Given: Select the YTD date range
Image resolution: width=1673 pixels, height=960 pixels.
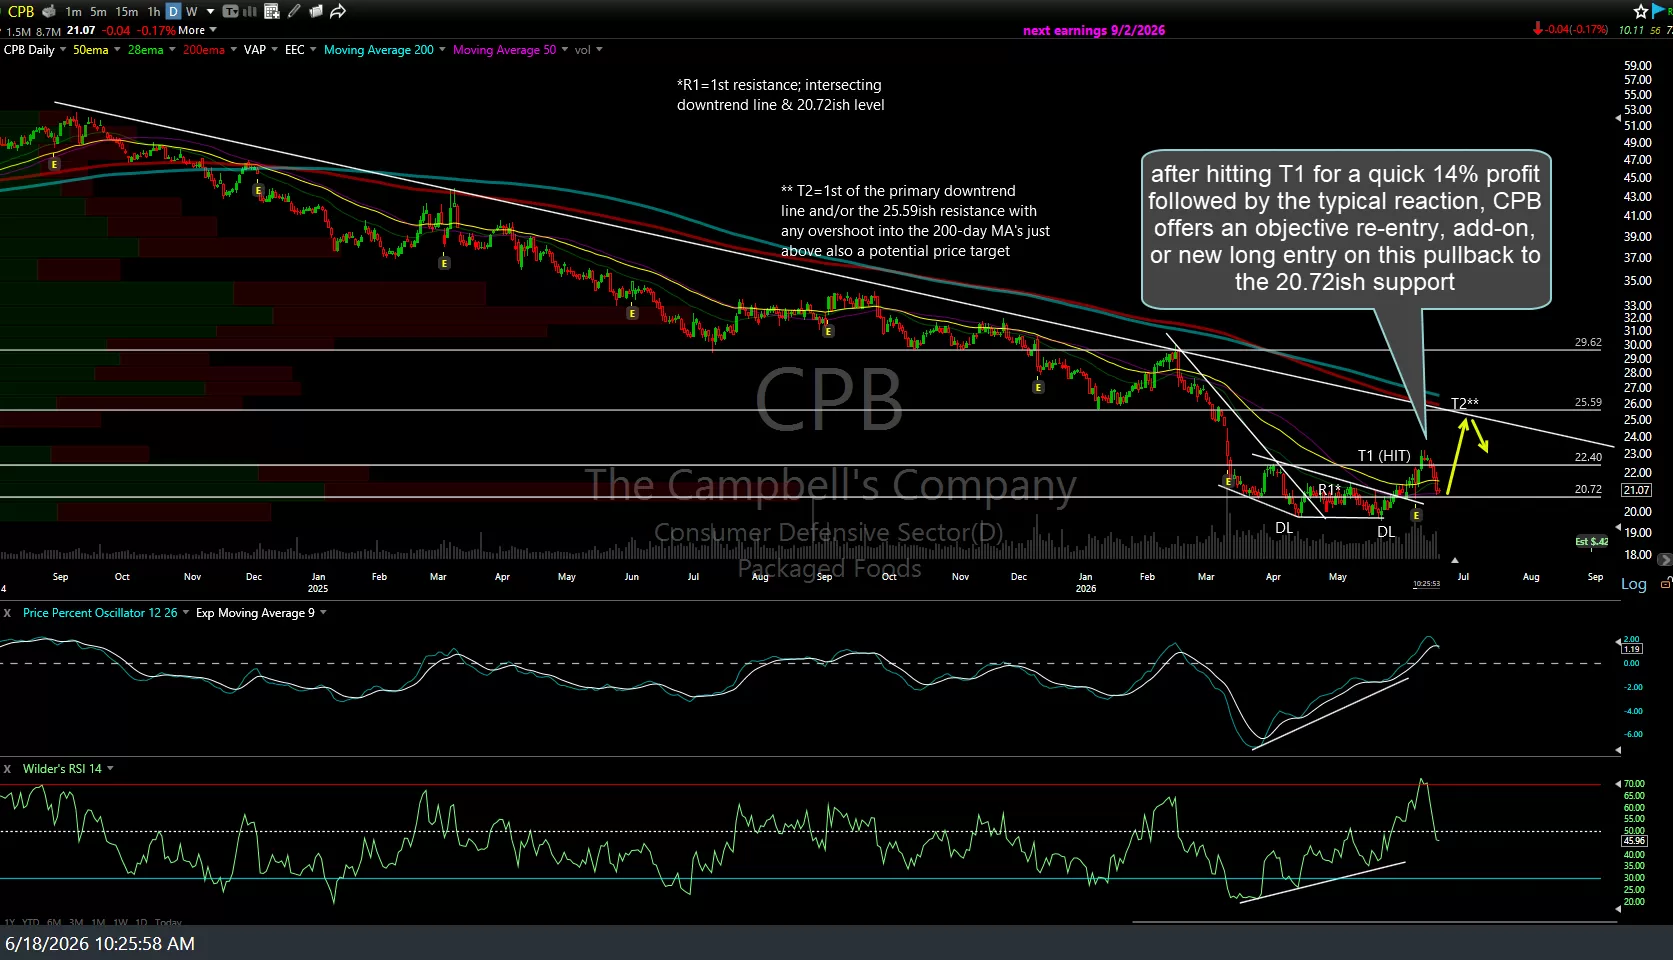Looking at the screenshot, I should coord(31,922).
